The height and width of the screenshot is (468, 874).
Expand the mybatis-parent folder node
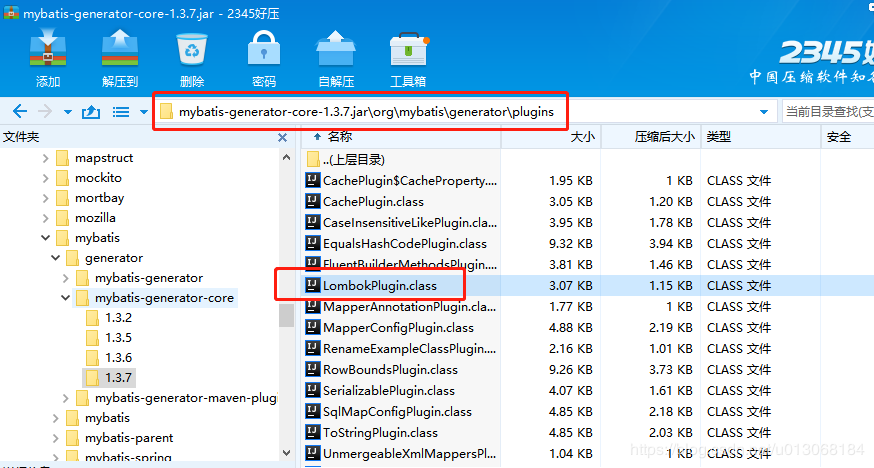56,438
